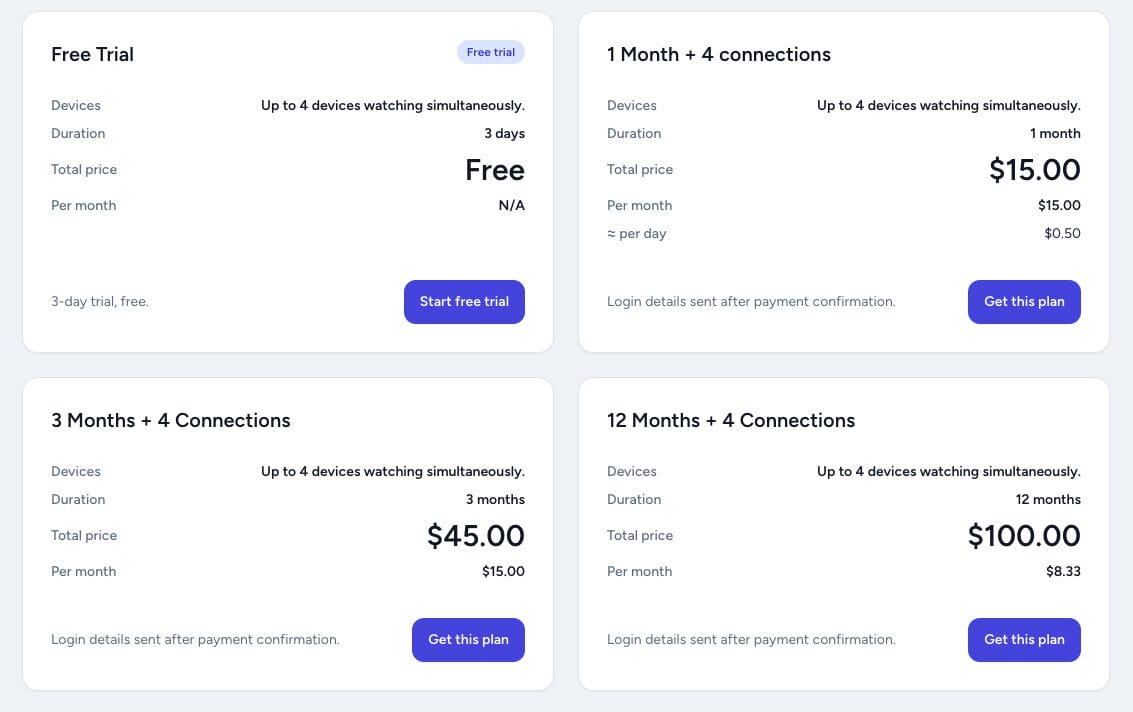
Task: Purchase the 12 Months plan via its button
Action: [1024, 639]
